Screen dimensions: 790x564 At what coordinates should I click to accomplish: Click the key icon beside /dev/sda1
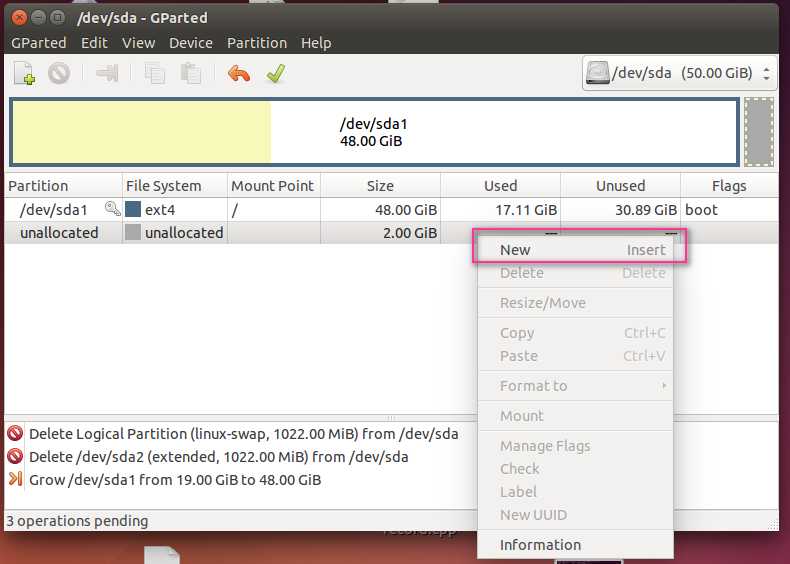point(112,209)
